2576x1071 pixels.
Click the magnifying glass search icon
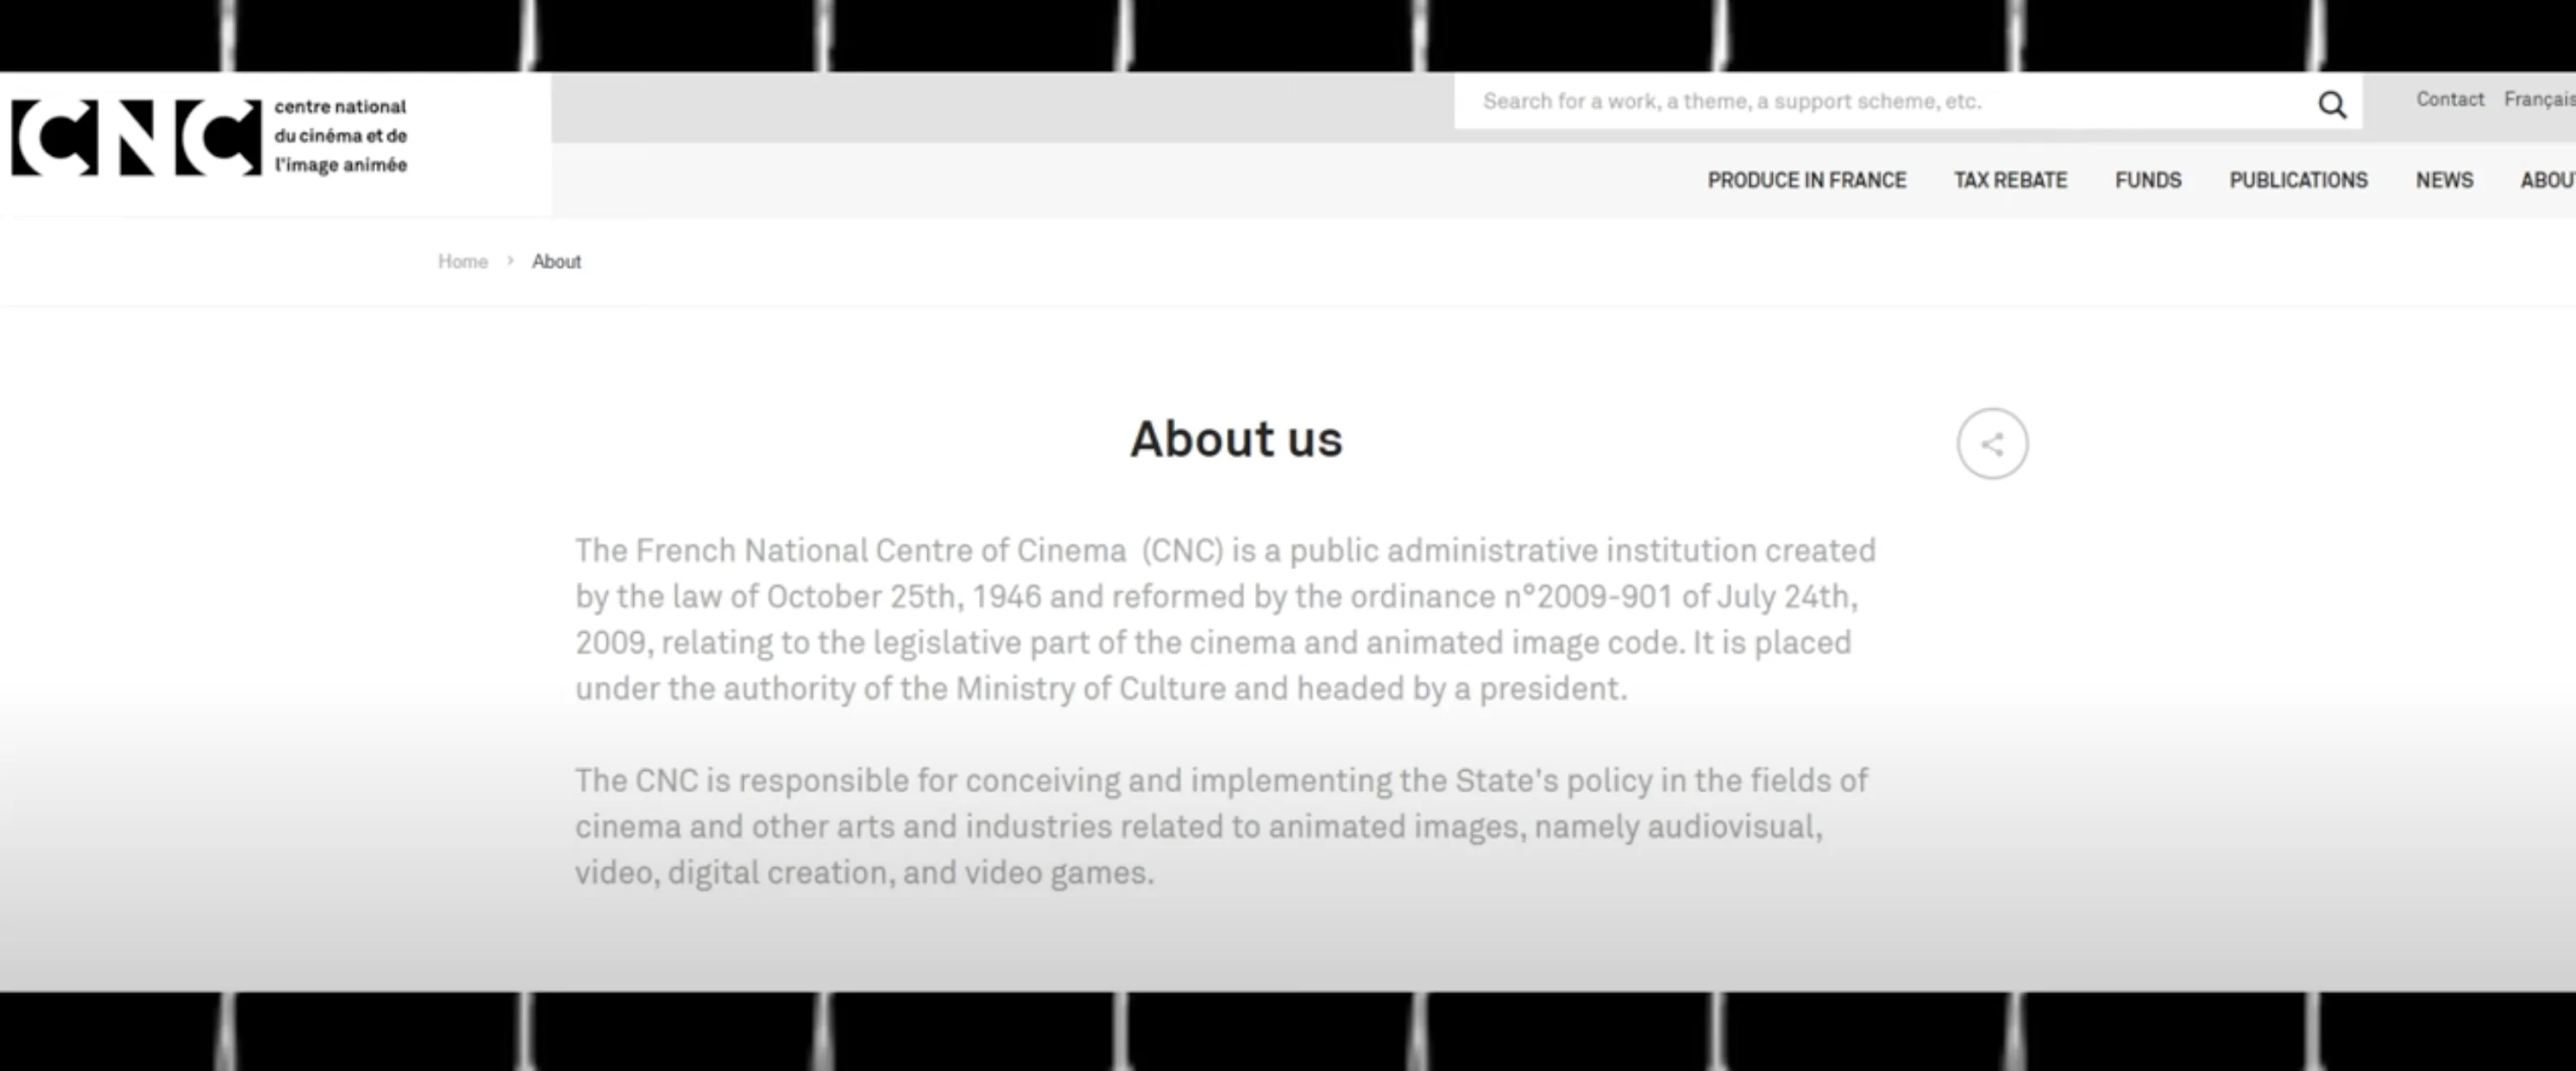2331,104
